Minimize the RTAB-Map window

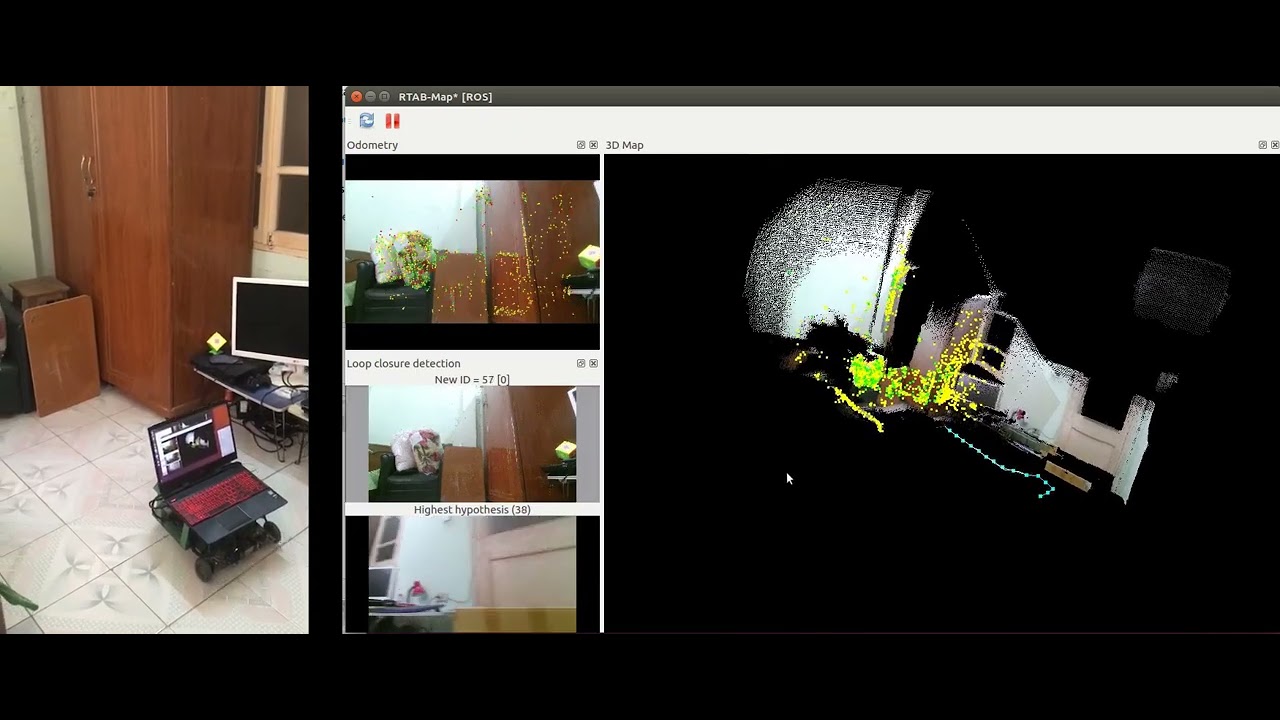click(370, 97)
